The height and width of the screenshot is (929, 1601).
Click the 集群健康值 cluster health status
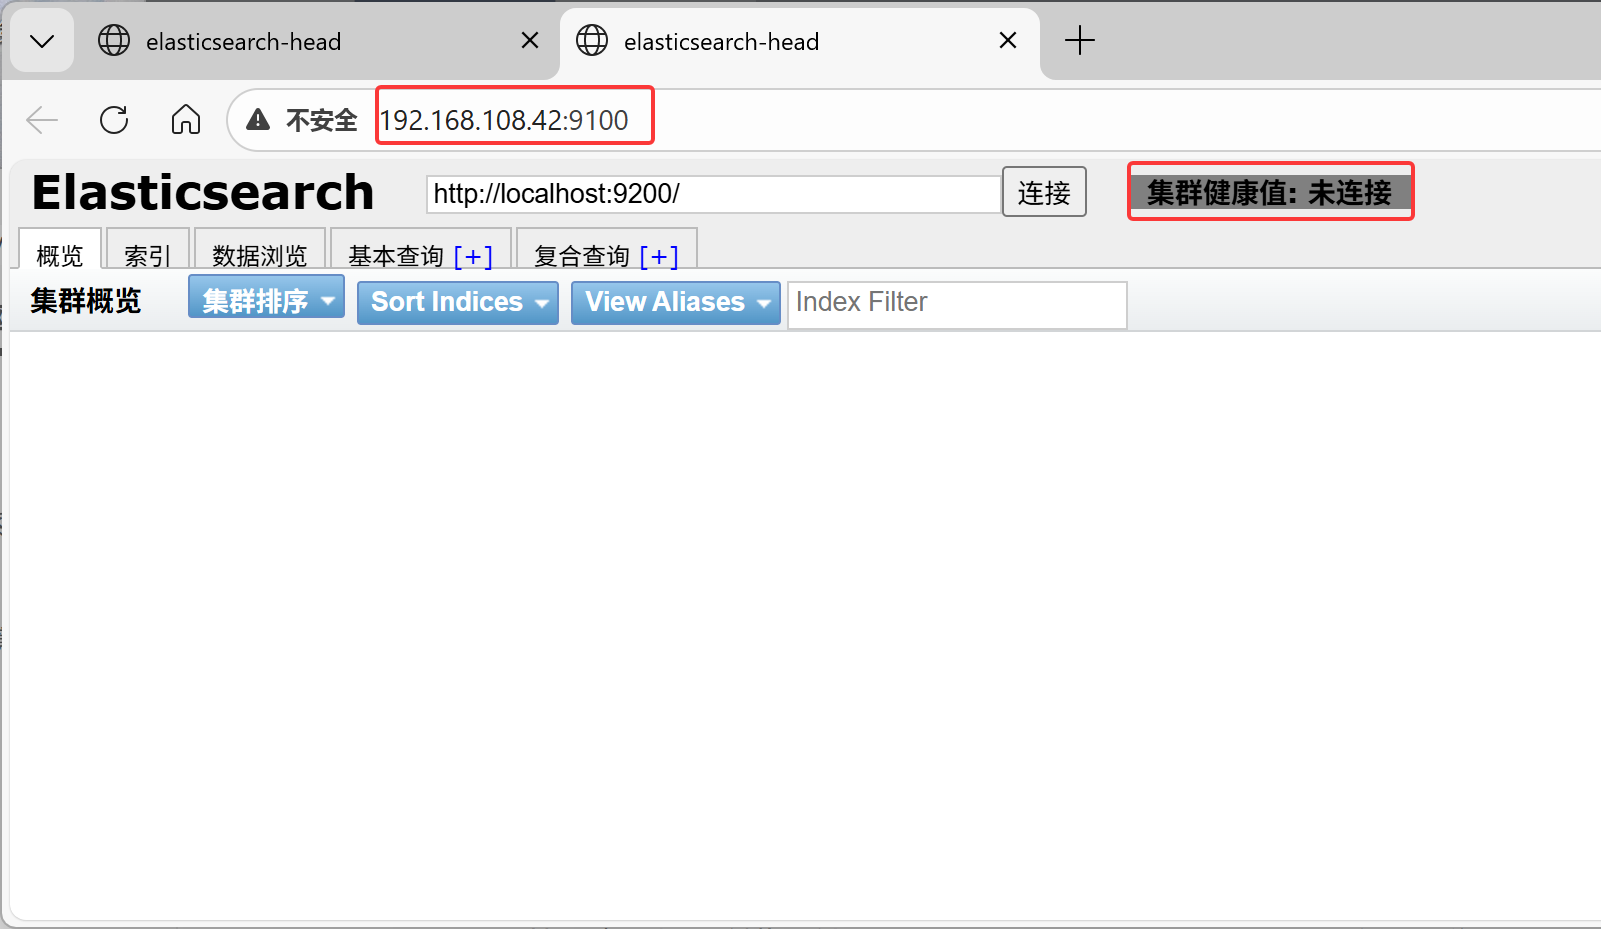(1270, 192)
